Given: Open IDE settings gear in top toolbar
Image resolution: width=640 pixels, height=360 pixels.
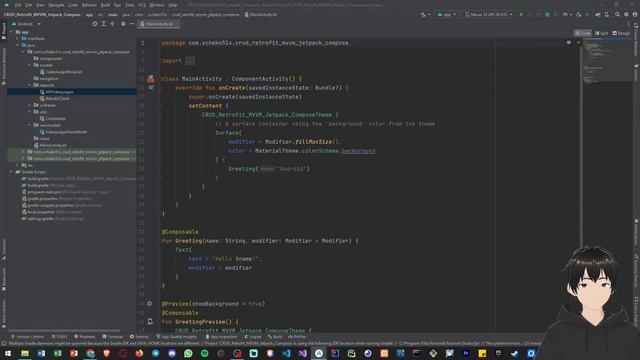Looking at the screenshot, I should (626, 14).
